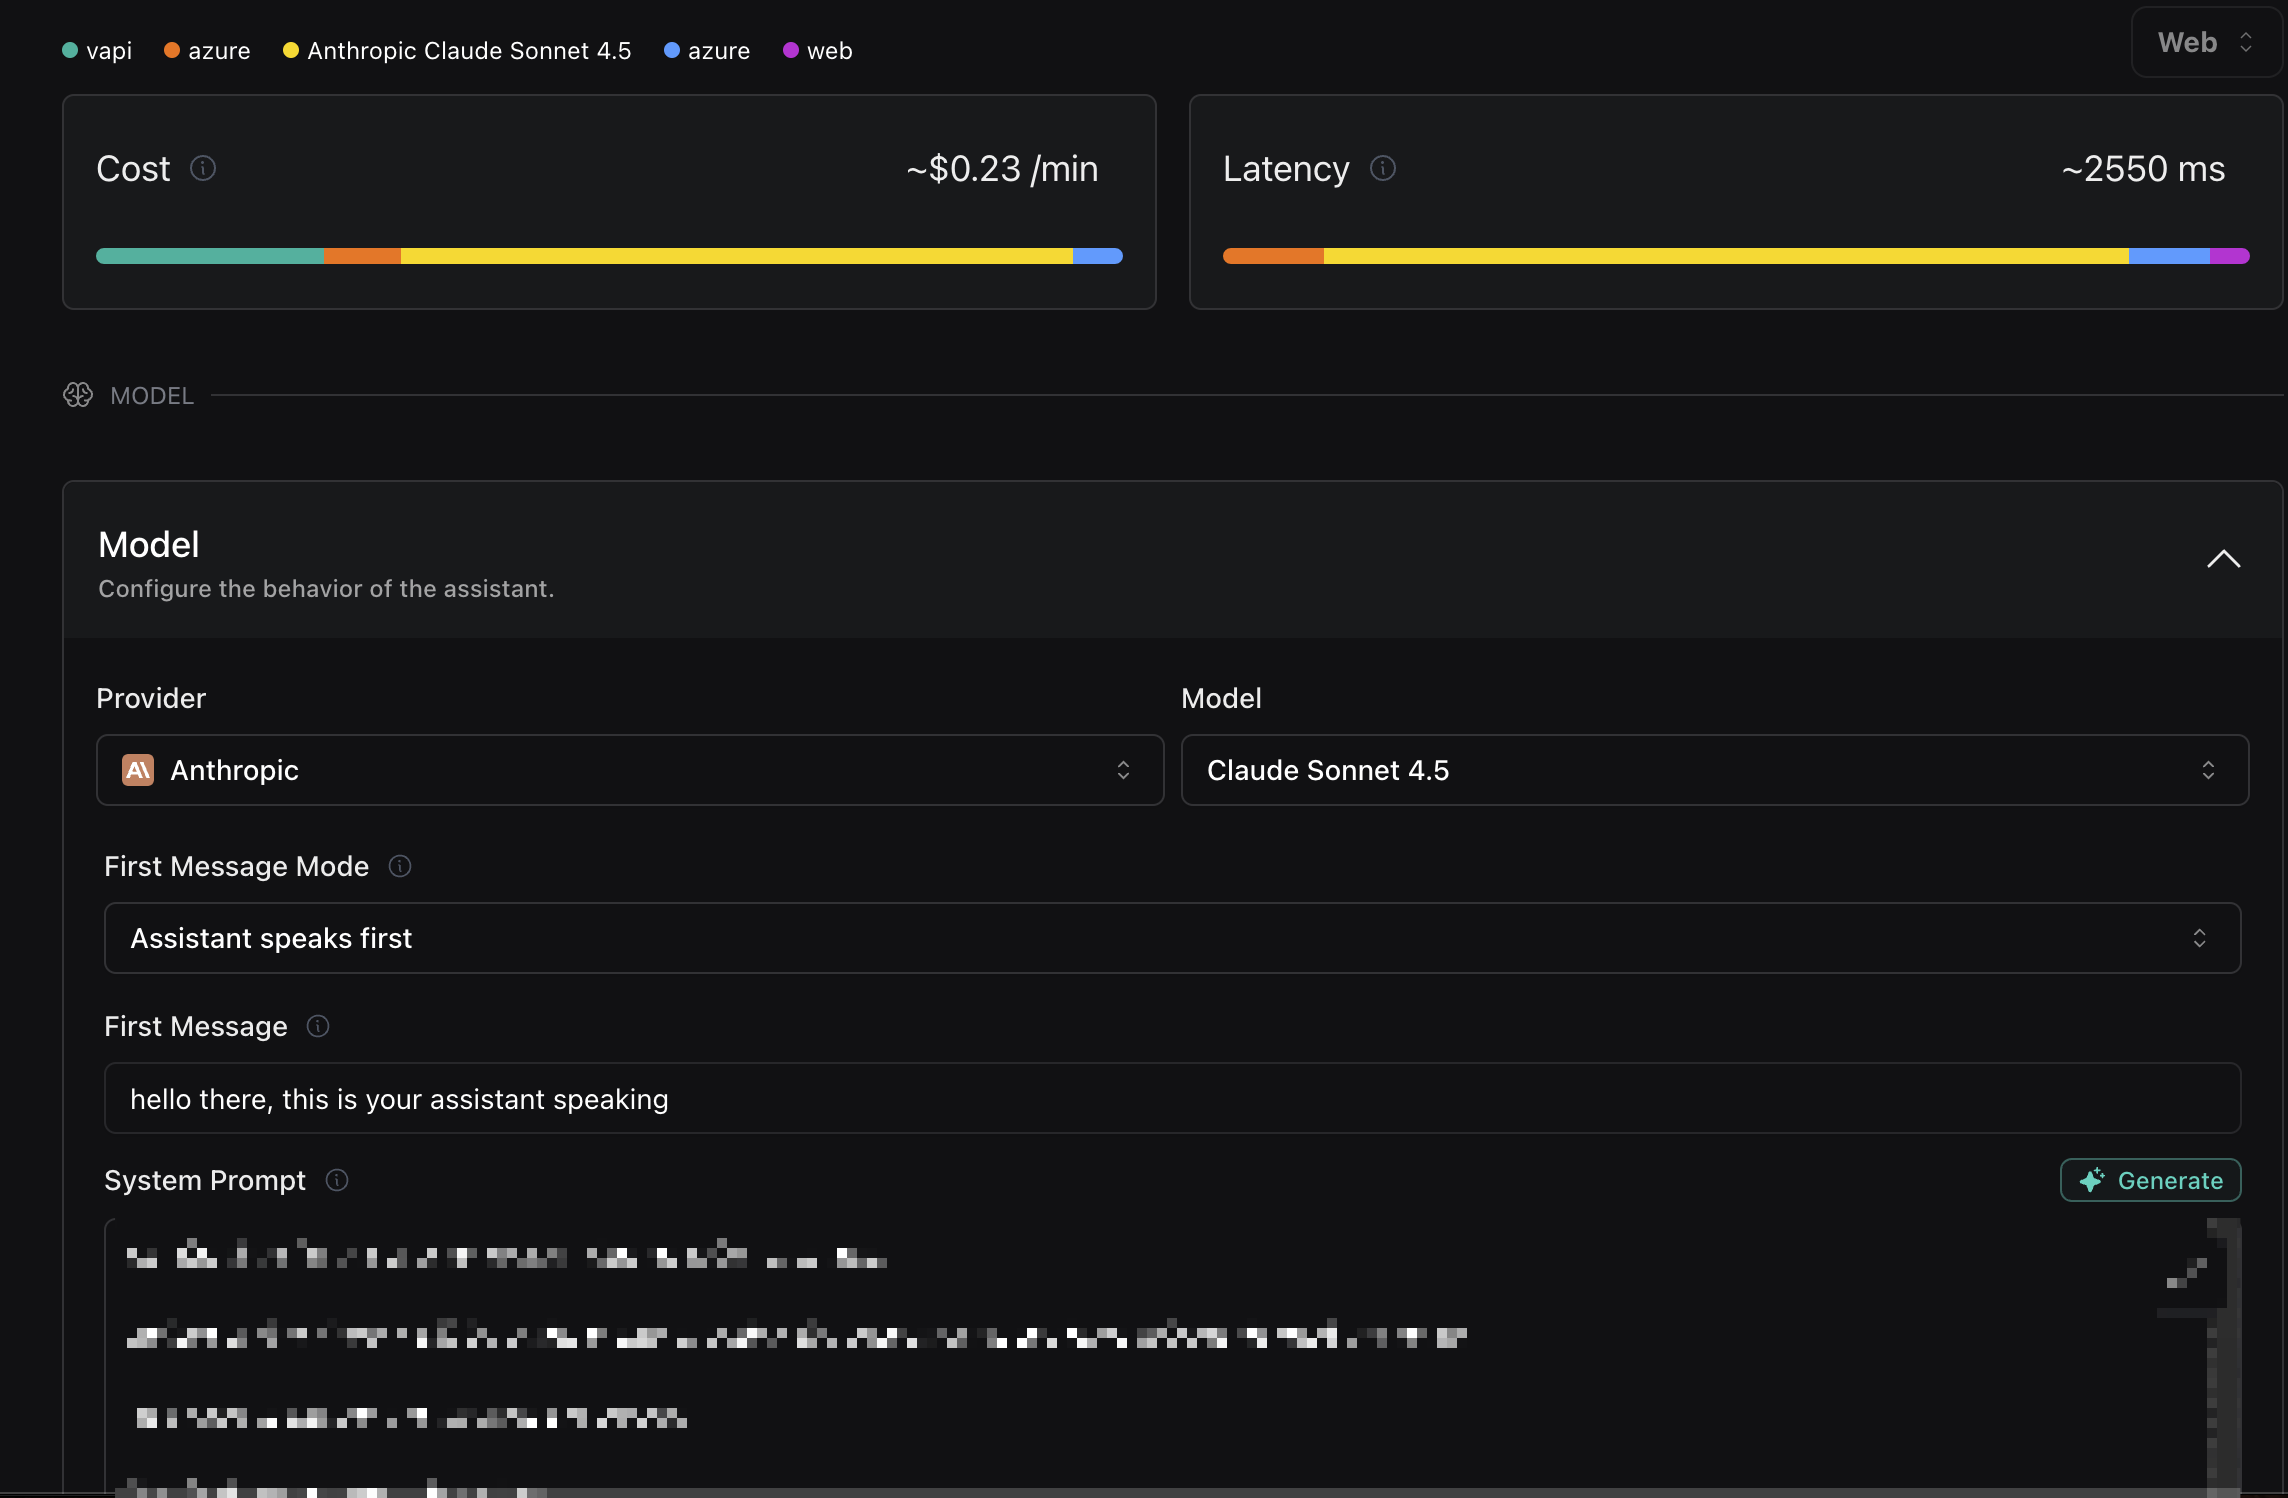Click the Cost info icon
This screenshot has height=1498, width=2288.
tap(203, 168)
